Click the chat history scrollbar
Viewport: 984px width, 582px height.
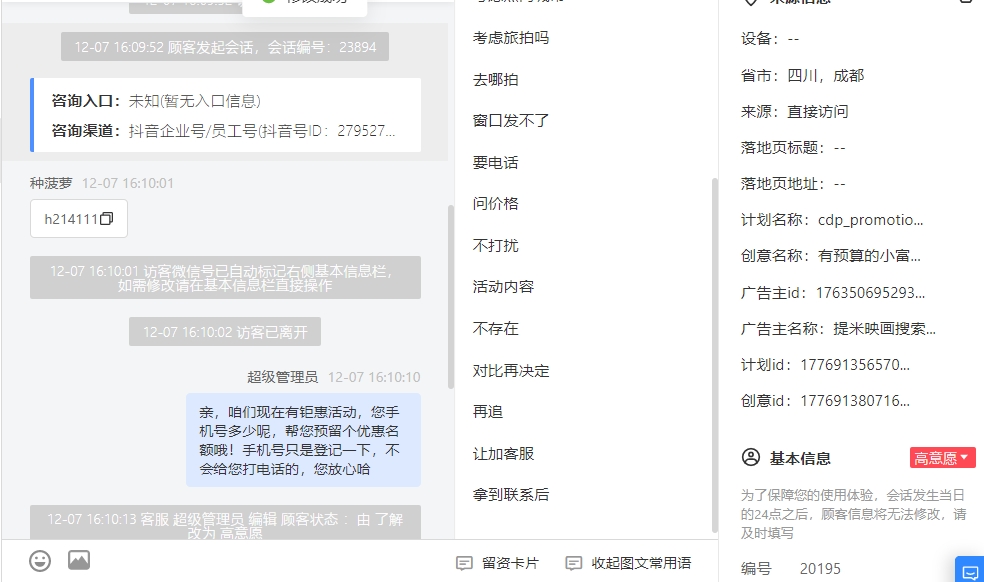(x=451, y=297)
